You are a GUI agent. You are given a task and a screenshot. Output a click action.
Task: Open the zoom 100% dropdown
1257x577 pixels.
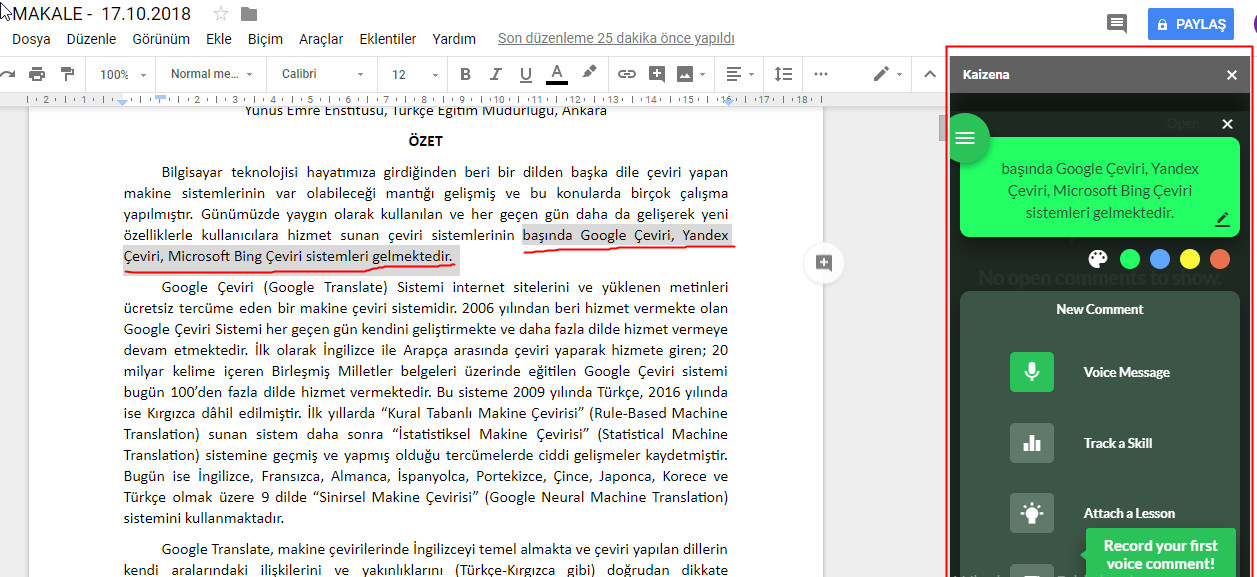tap(122, 74)
